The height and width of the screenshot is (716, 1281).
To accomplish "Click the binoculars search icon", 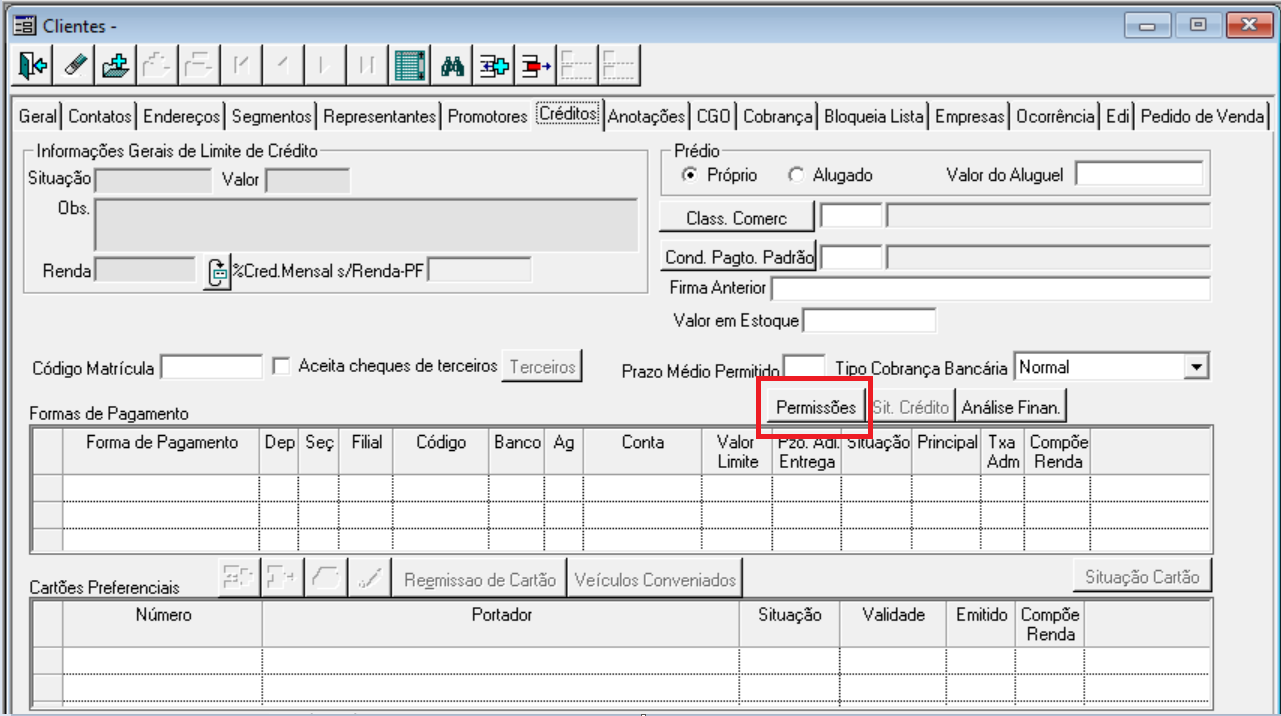I will (x=452, y=66).
